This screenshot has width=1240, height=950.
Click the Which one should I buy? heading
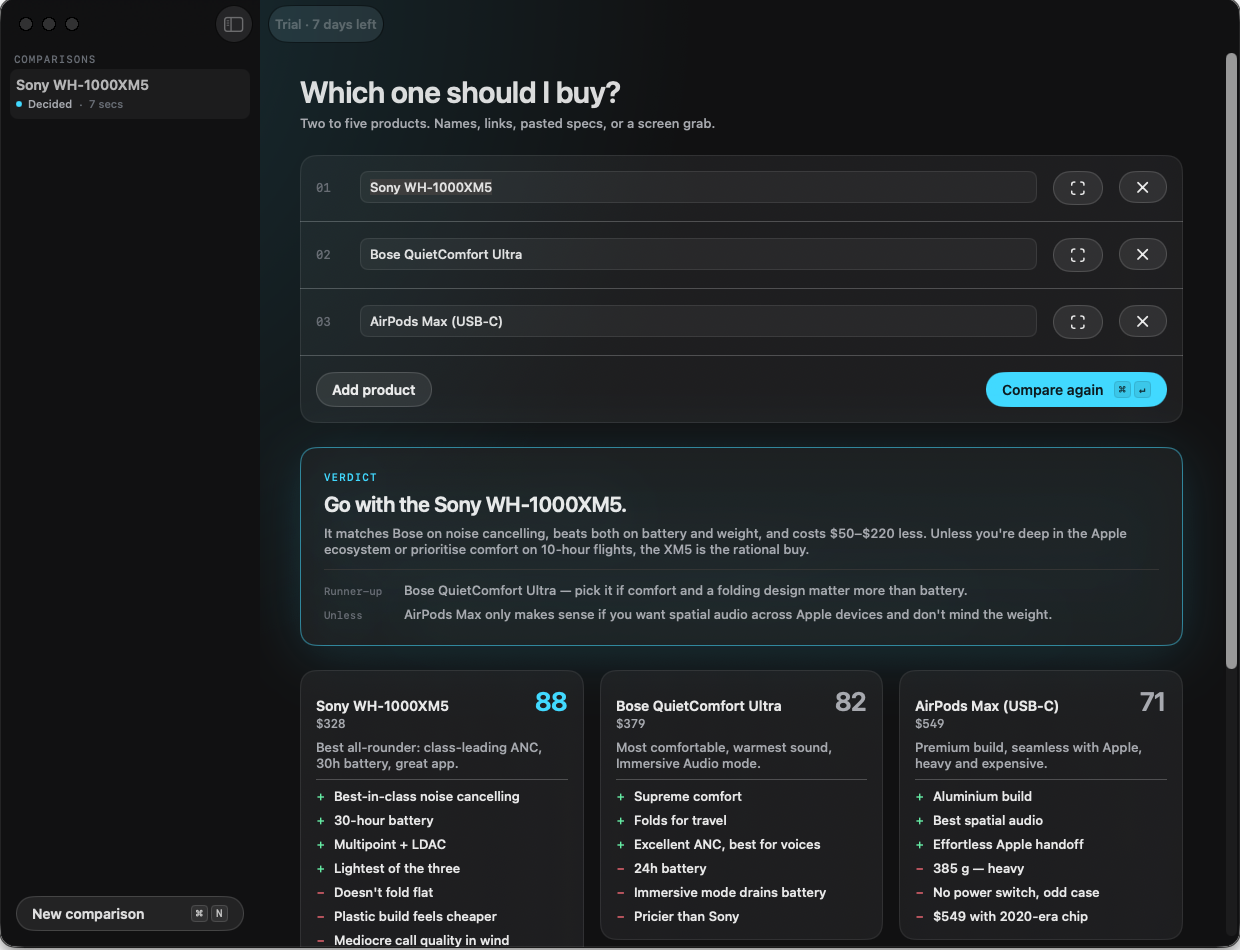tap(460, 93)
